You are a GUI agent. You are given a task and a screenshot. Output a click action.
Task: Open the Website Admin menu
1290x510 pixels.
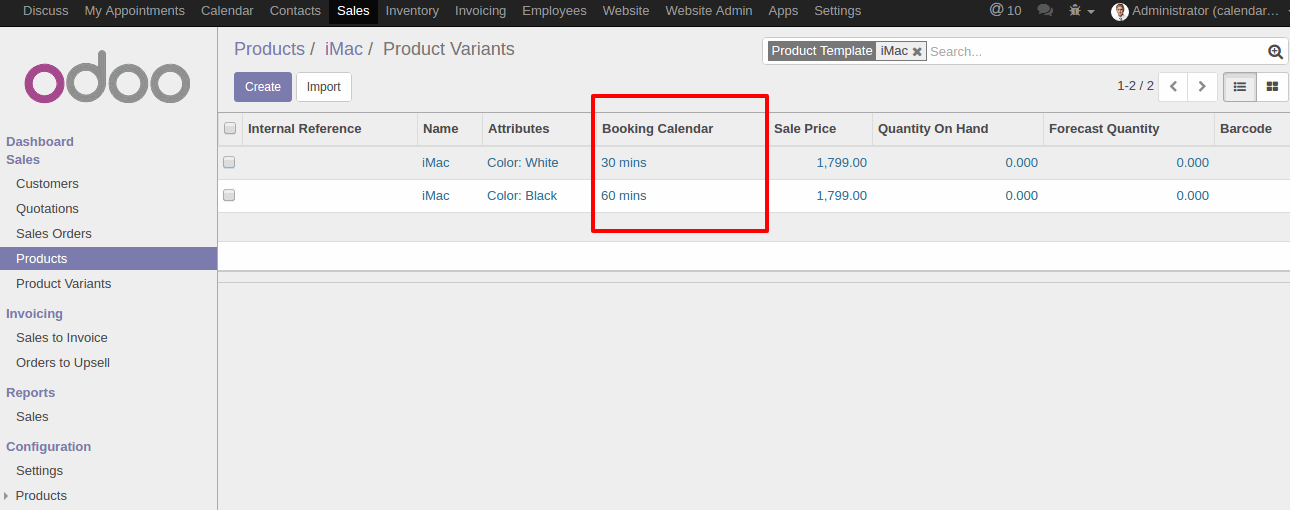point(708,11)
